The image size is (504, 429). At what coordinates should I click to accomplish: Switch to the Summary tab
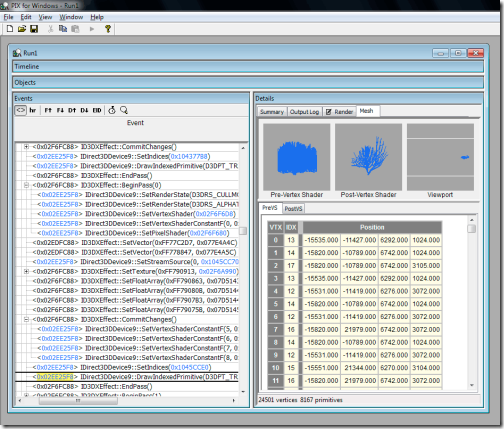tap(272, 112)
